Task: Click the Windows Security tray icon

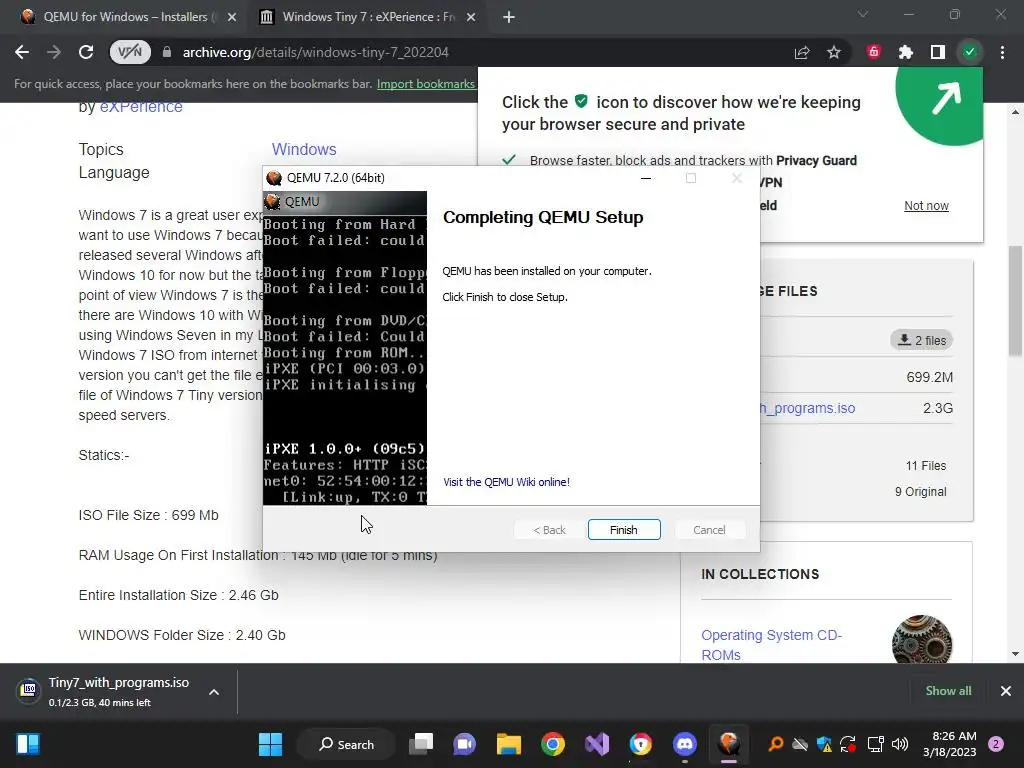Action: pyautogui.click(x=824, y=744)
